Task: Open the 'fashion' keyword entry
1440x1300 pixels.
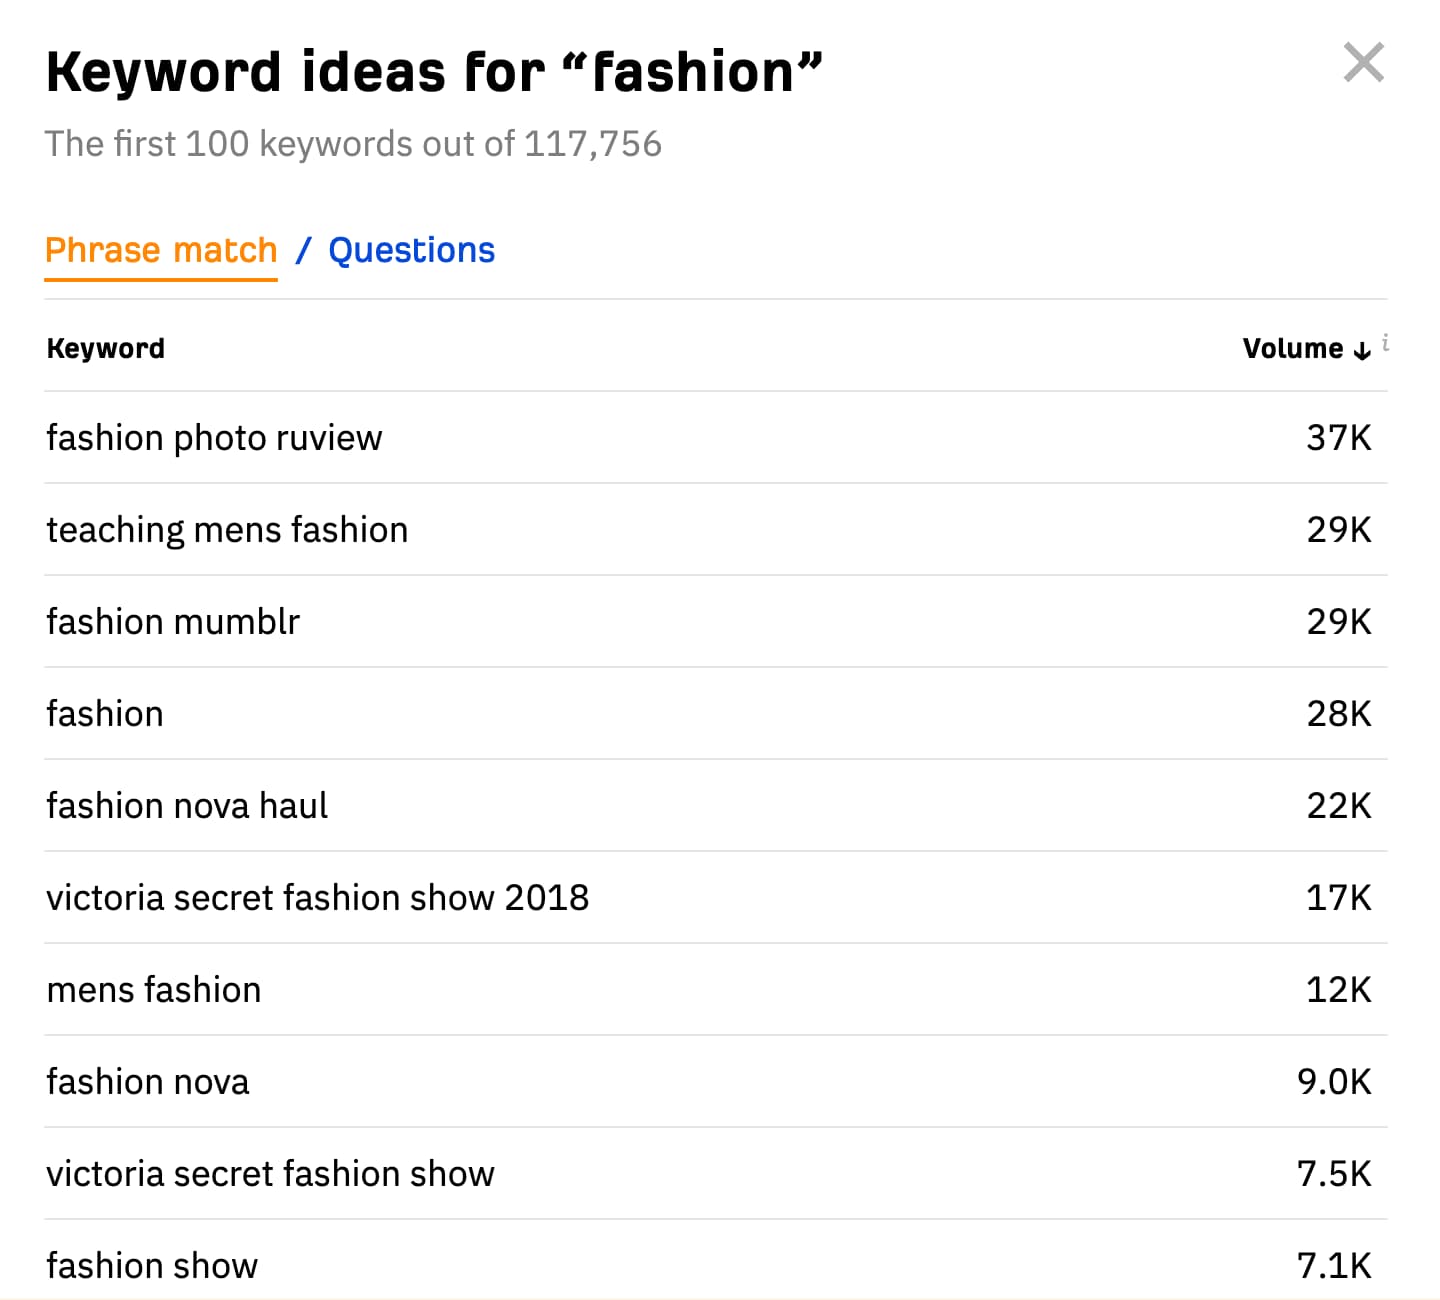Action: coord(104,713)
